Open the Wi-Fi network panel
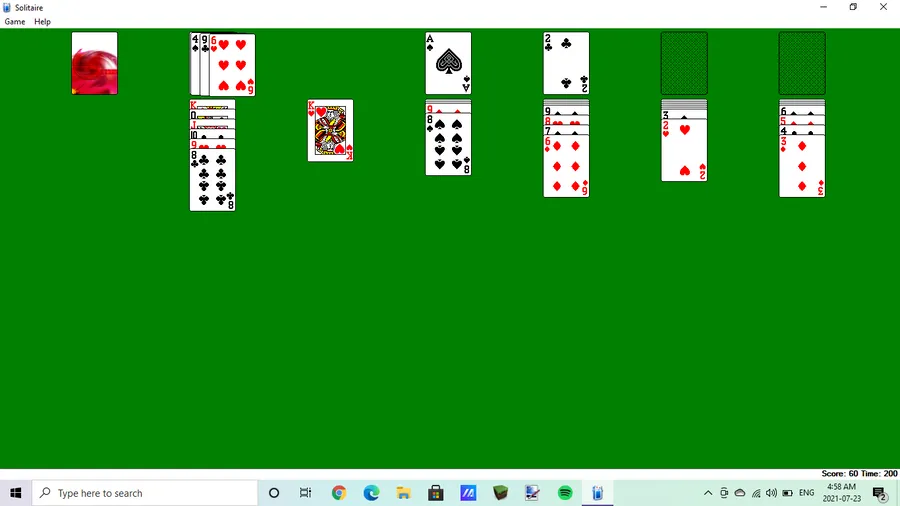Image resolution: width=900 pixels, height=506 pixels. pyautogui.click(x=756, y=493)
